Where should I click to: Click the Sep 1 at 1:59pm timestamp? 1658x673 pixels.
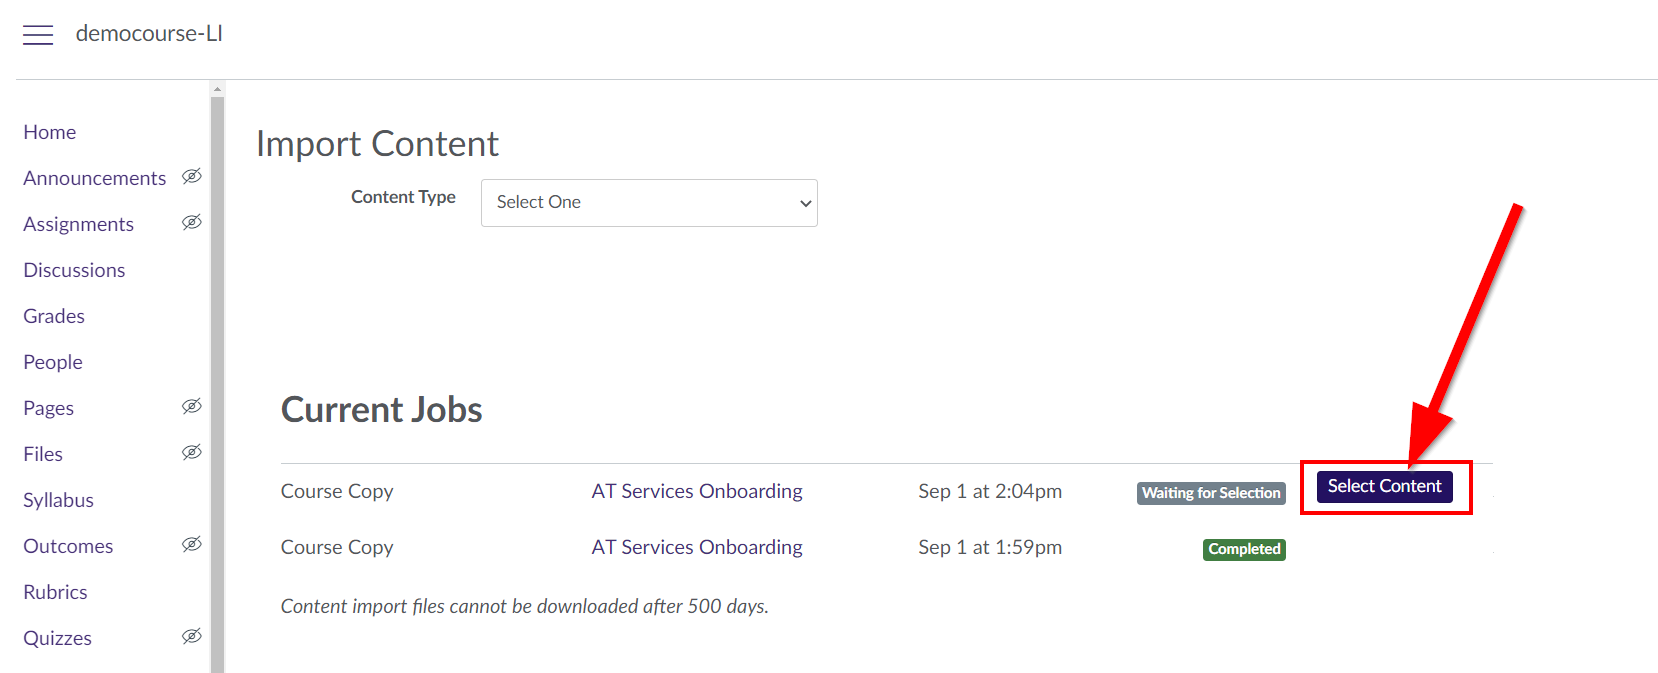990,547
